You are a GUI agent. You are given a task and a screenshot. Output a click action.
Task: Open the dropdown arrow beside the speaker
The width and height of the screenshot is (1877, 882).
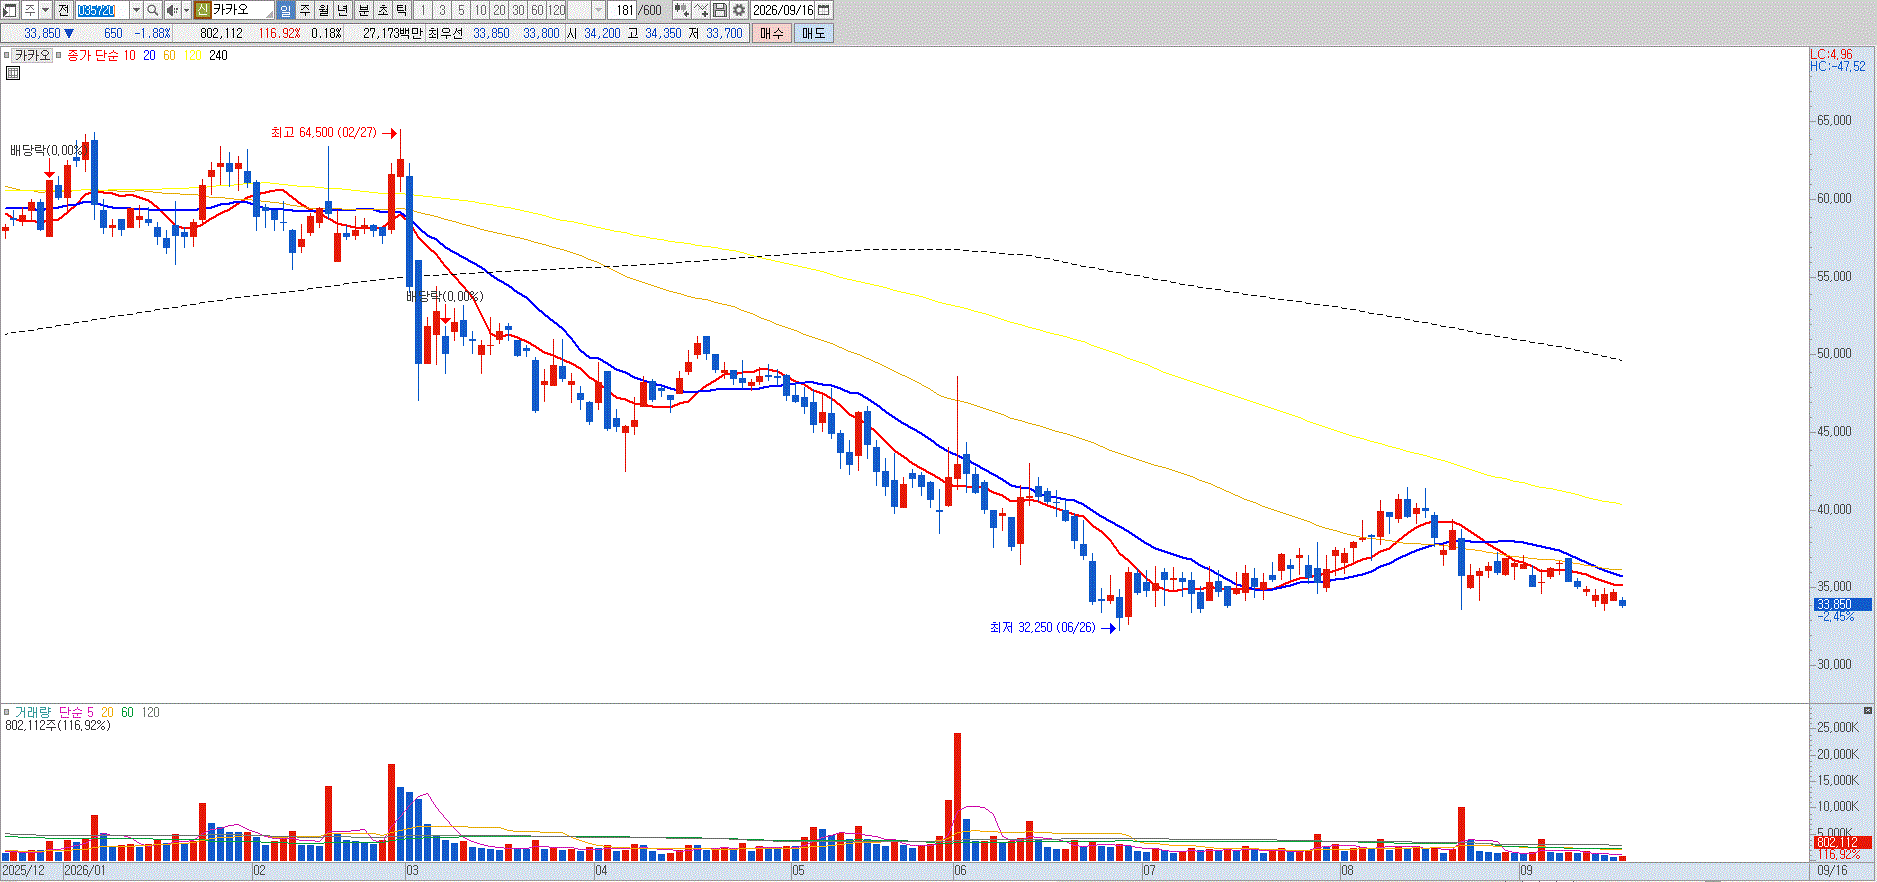point(186,10)
